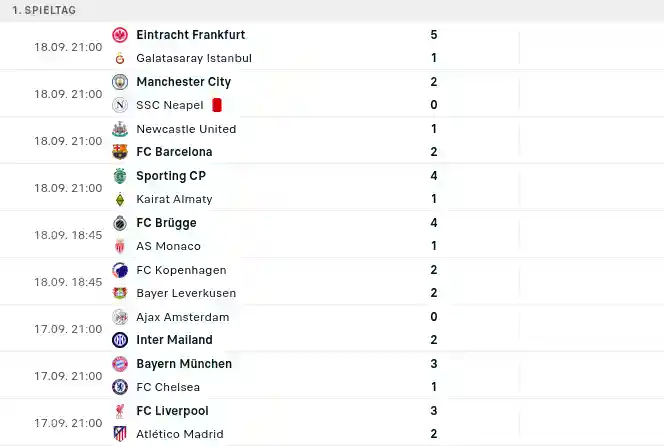Click the Eintracht Frankfurt club crest
The height and width of the screenshot is (447, 664).
tap(120, 35)
